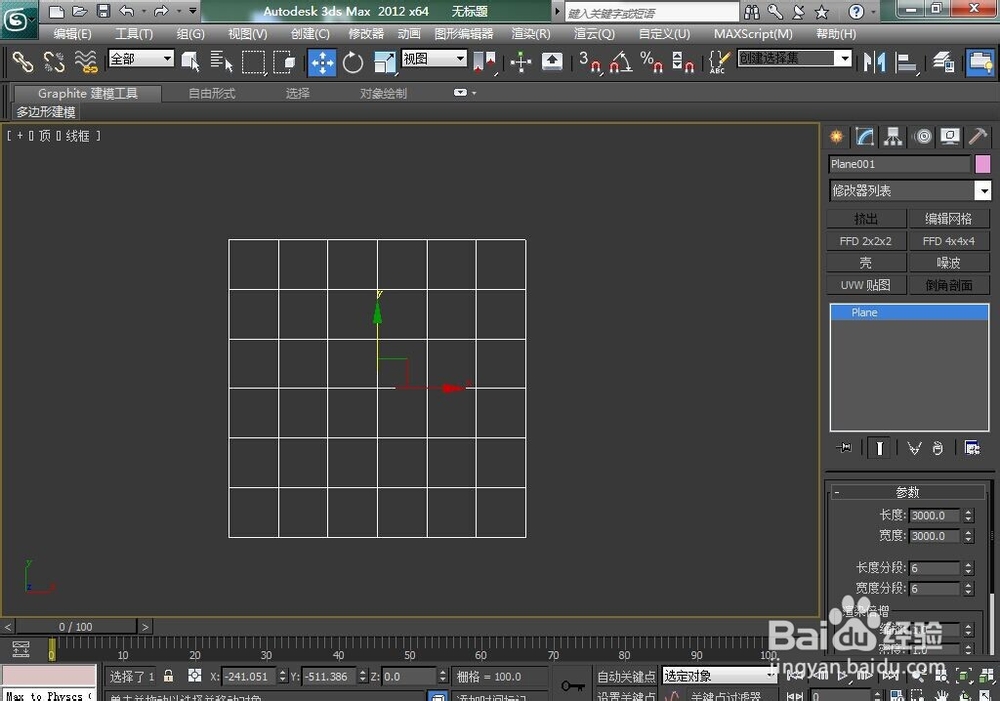Image resolution: width=1000 pixels, height=701 pixels.
Task: Open reference coordinate system dropdown 视图
Action: (x=434, y=59)
